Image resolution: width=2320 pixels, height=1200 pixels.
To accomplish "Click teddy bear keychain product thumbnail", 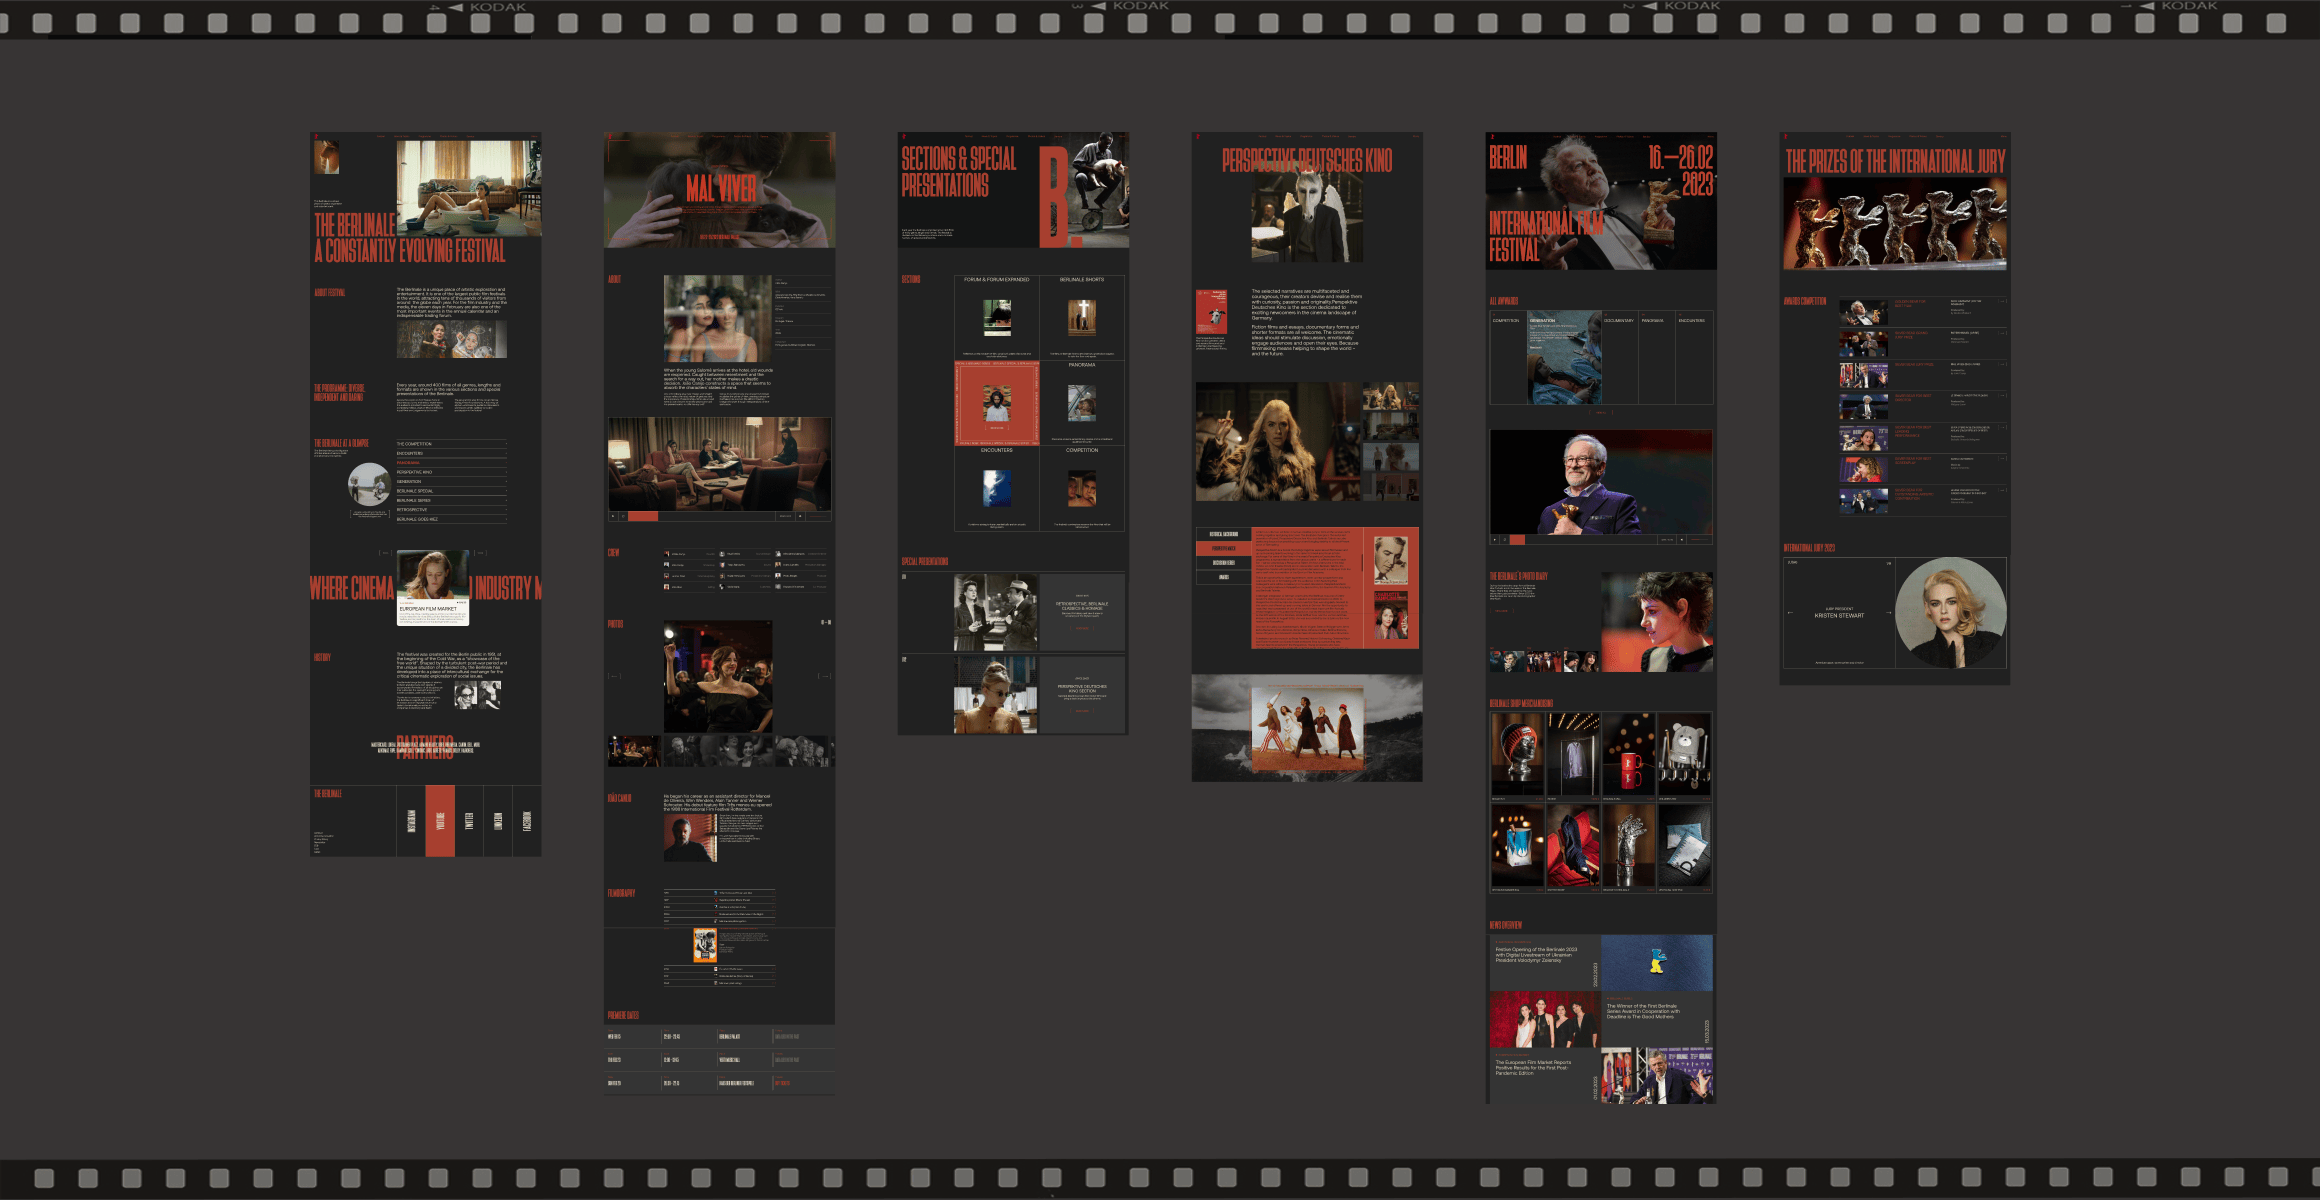I will tap(1684, 756).
